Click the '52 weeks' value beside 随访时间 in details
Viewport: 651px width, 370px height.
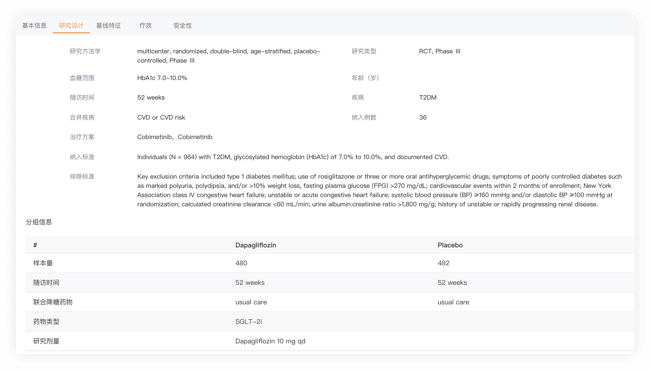151,97
